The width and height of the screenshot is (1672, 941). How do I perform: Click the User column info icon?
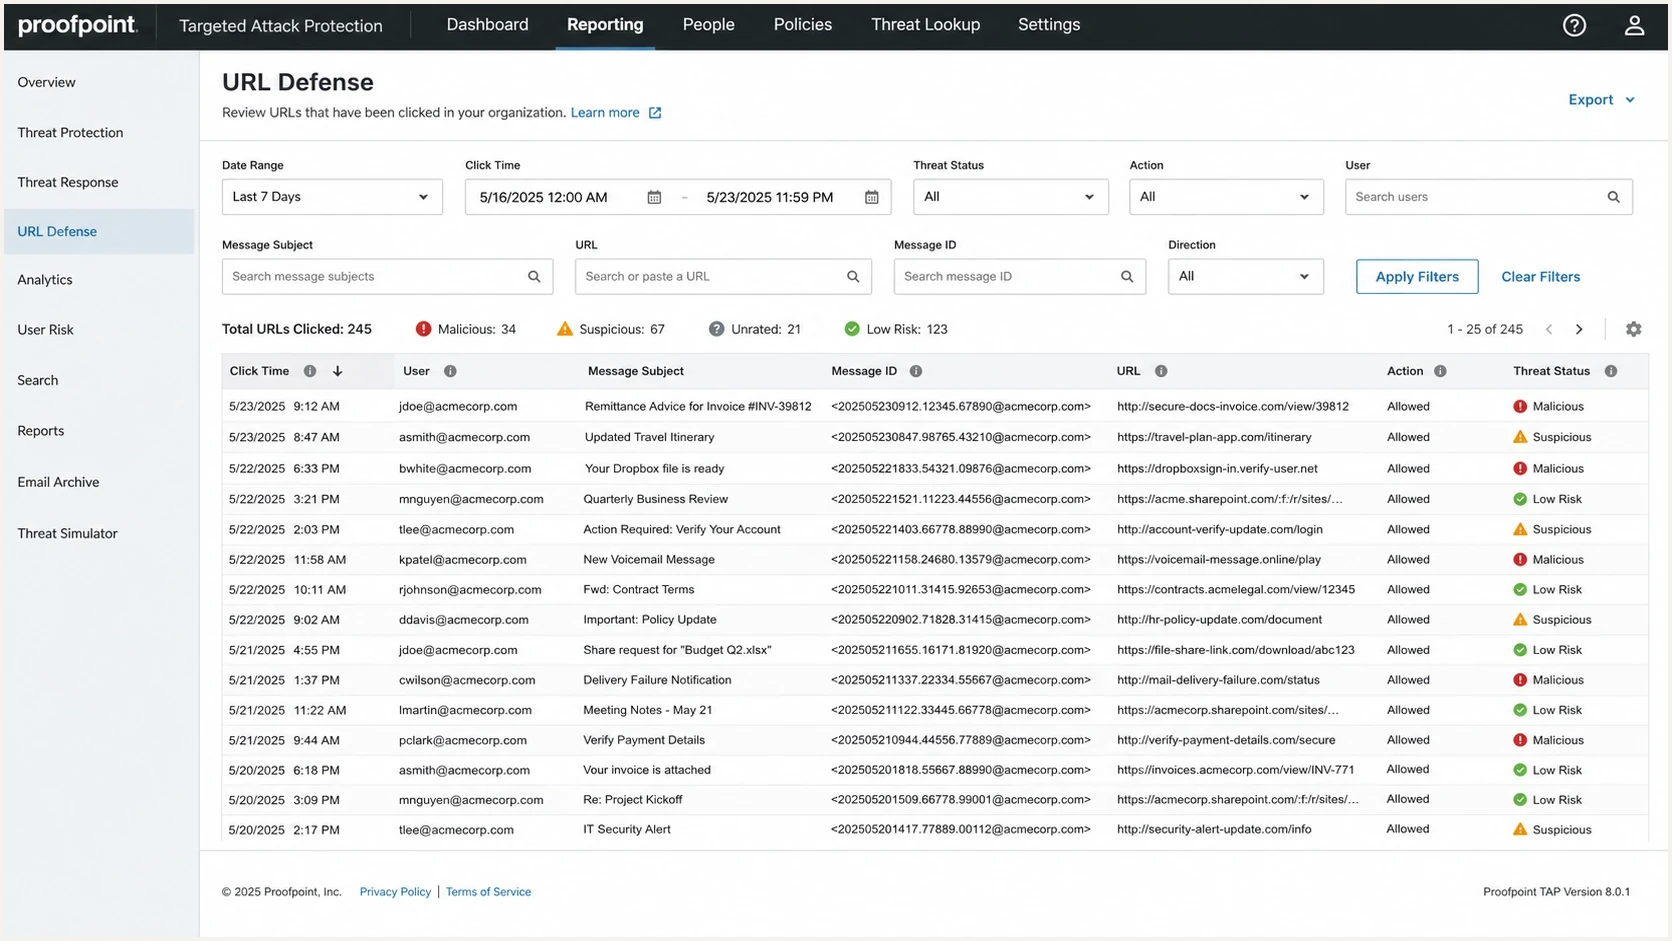[450, 371]
